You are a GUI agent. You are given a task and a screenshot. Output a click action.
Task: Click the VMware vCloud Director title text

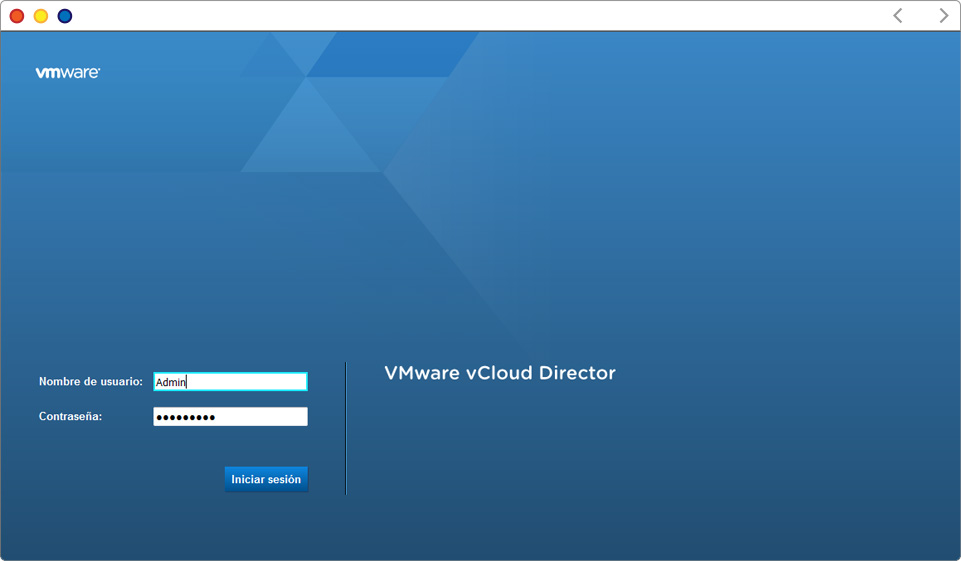pyautogui.click(x=499, y=373)
